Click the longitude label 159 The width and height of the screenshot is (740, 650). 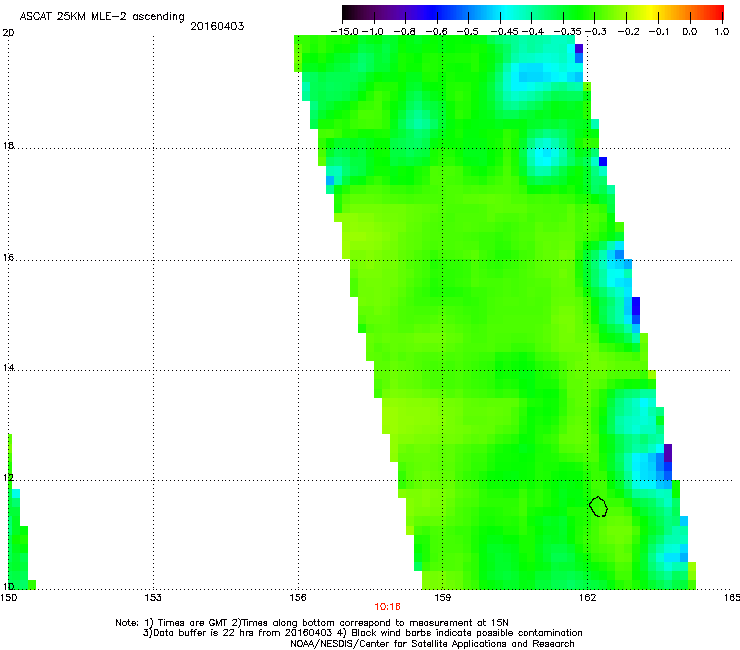tap(443, 598)
